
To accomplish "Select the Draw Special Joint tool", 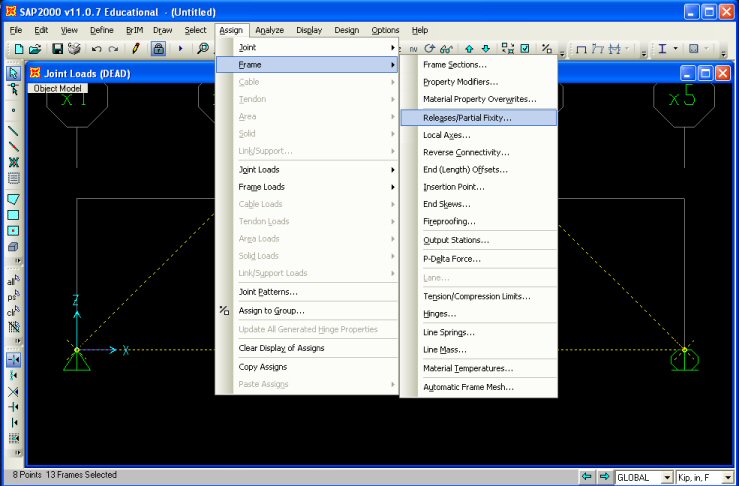I will [13, 110].
